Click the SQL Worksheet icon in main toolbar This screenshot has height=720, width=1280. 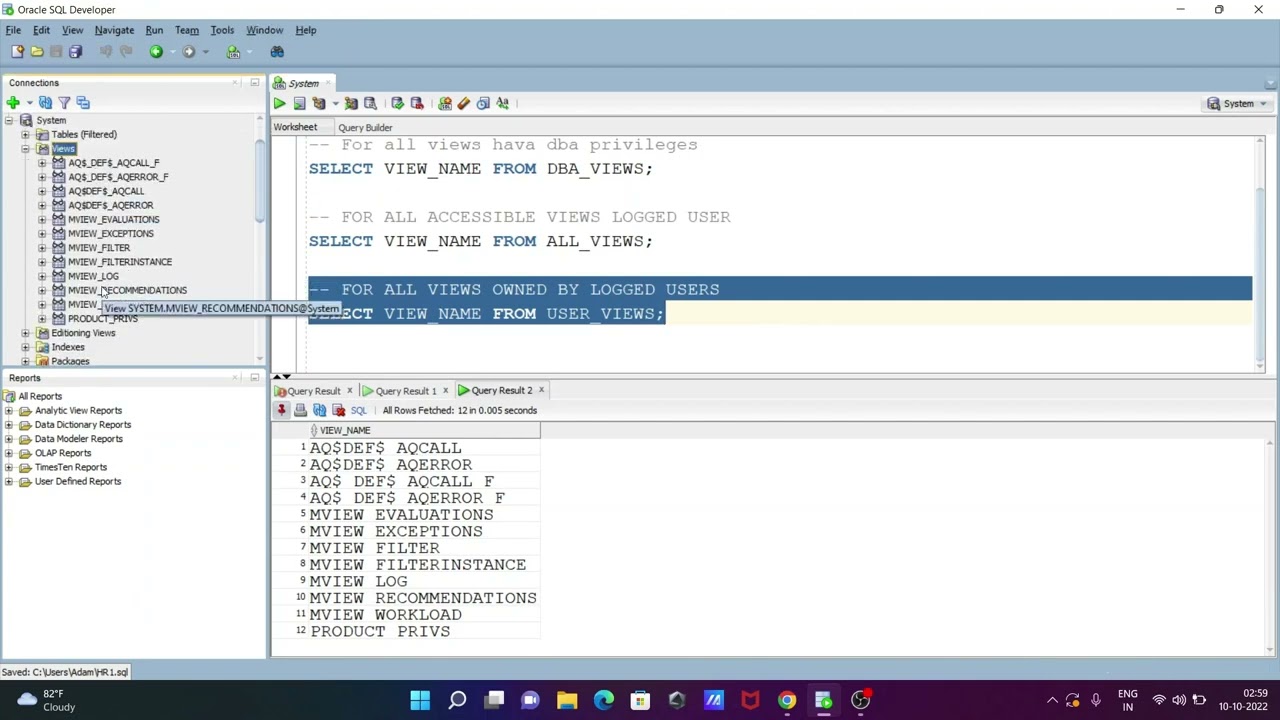click(x=233, y=52)
